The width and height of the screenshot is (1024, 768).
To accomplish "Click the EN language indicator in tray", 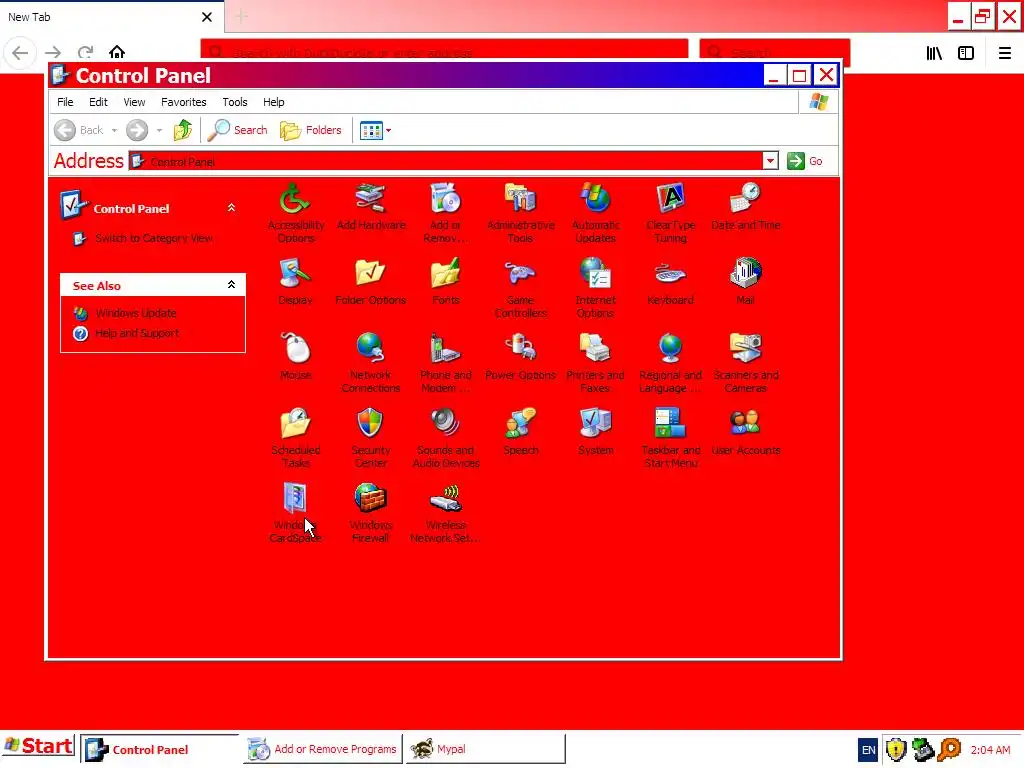I will pos(868,750).
